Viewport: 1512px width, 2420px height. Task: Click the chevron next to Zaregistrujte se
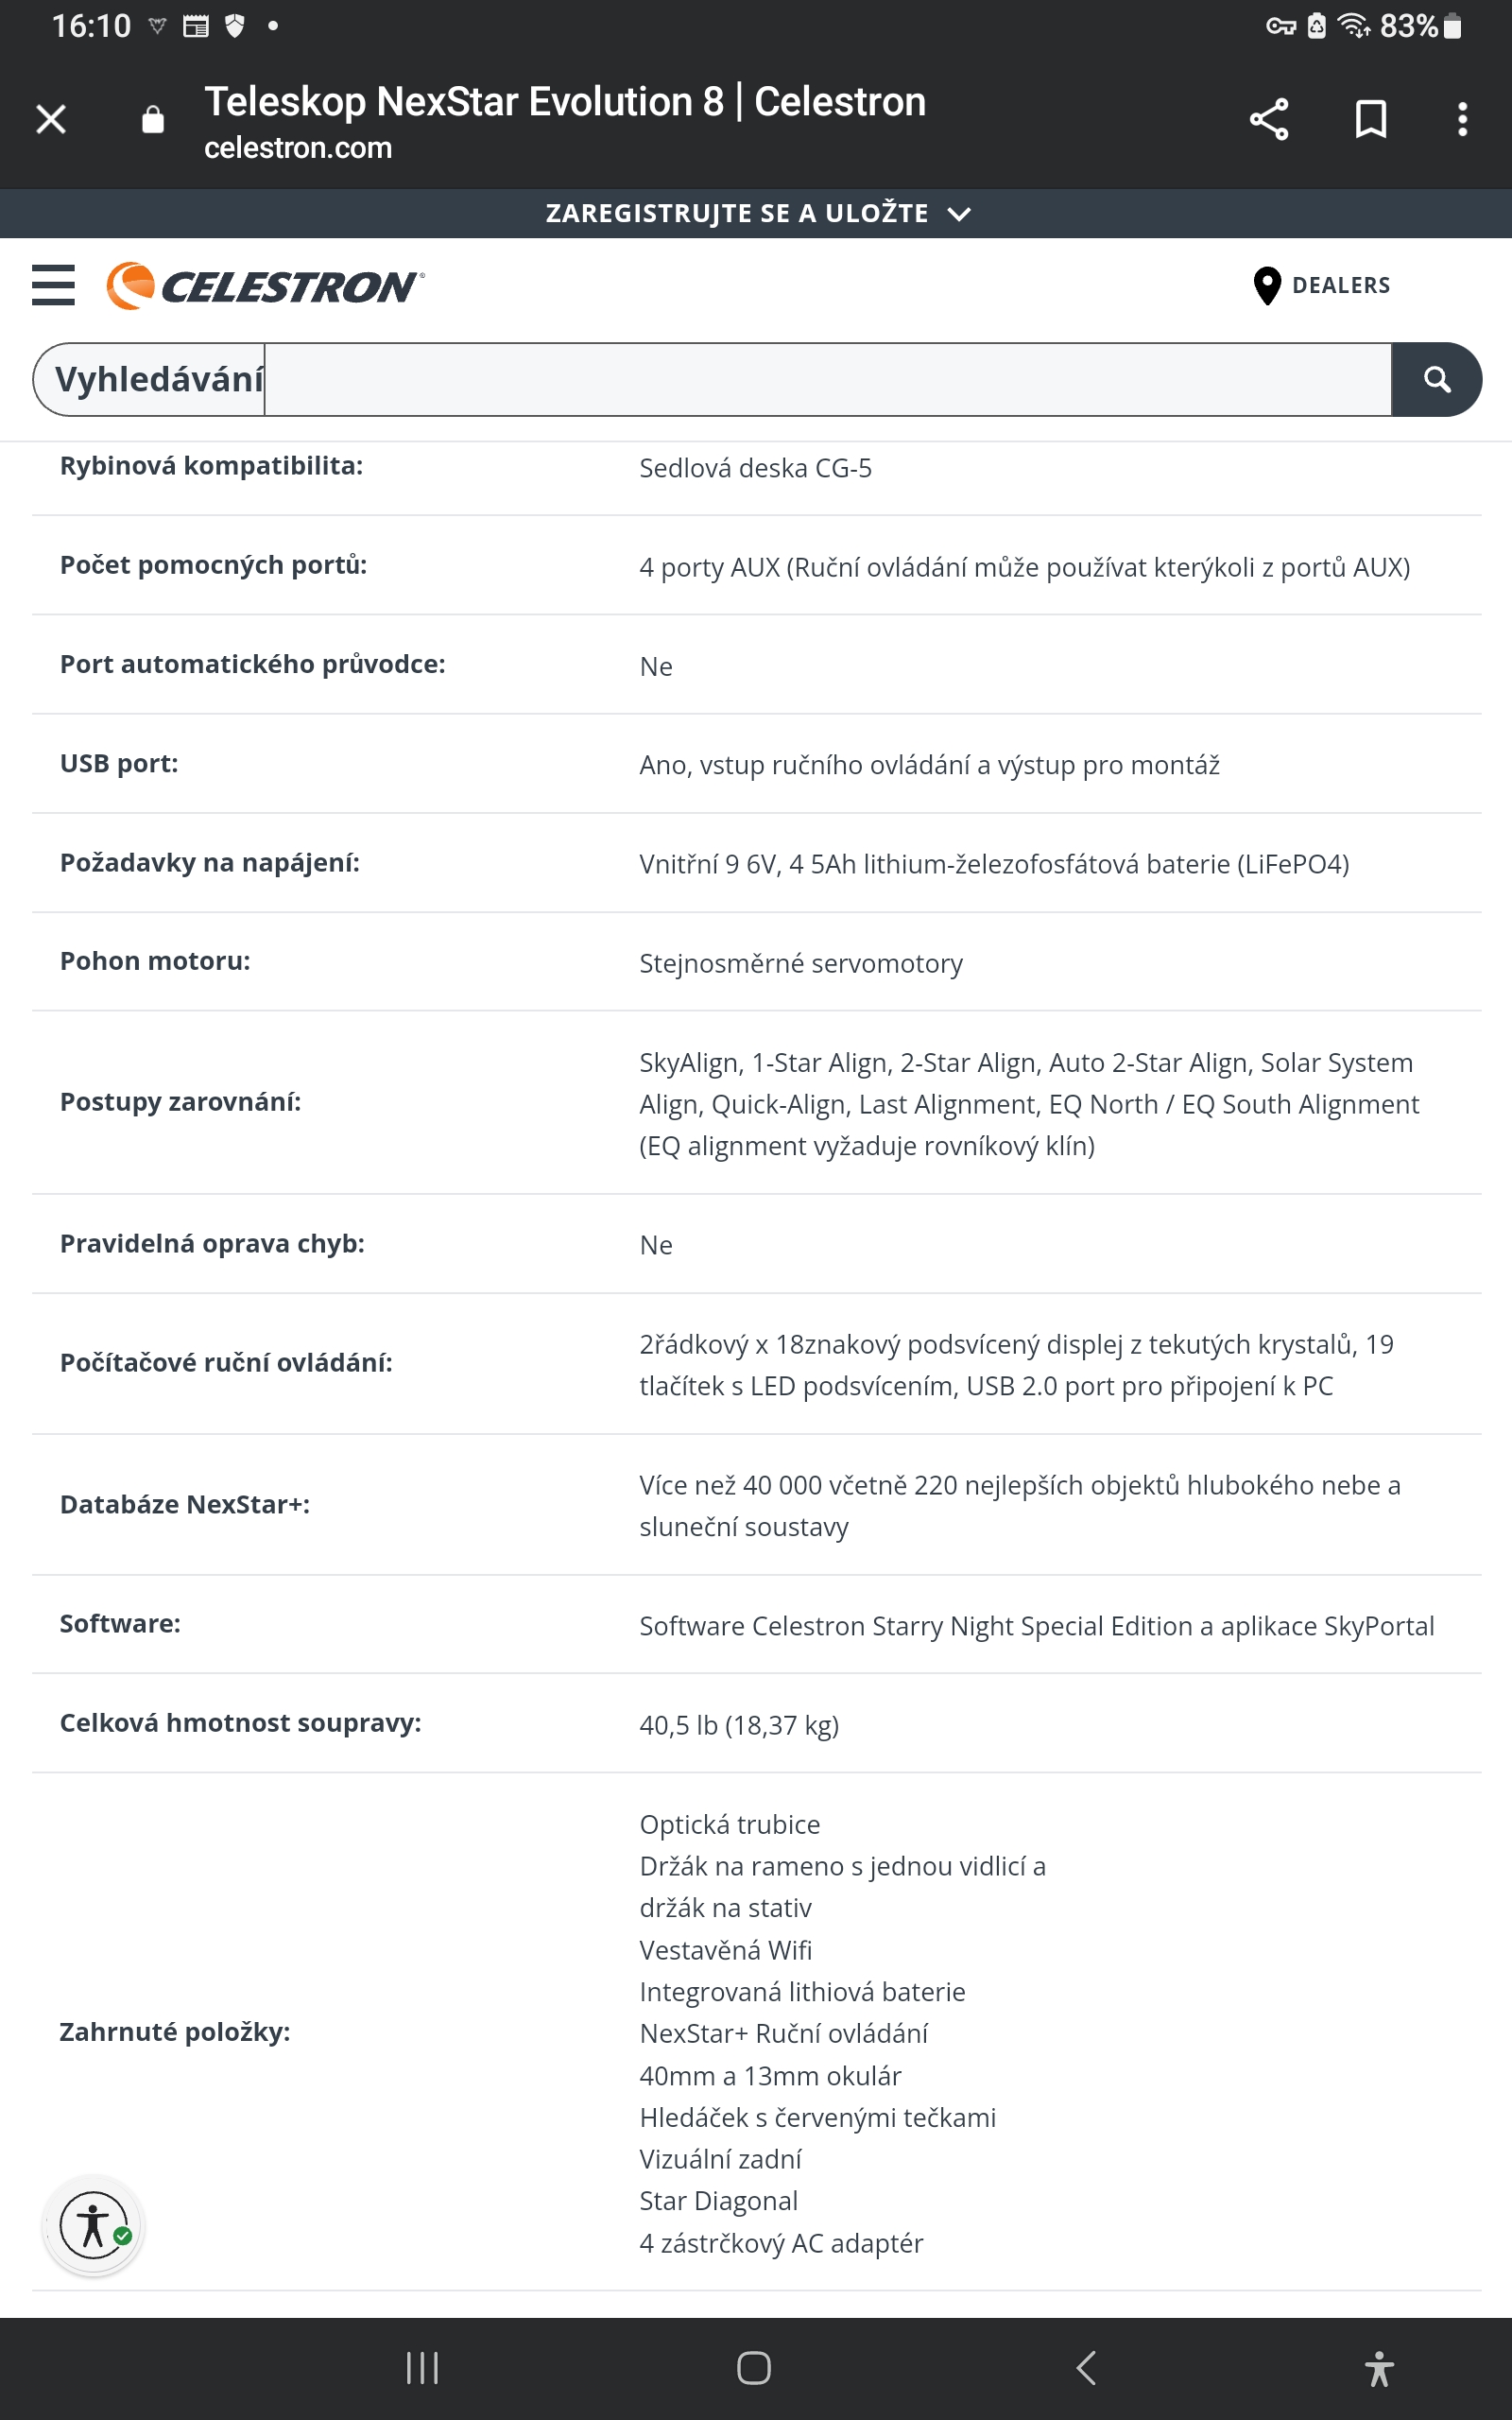(x=959, y=214)
